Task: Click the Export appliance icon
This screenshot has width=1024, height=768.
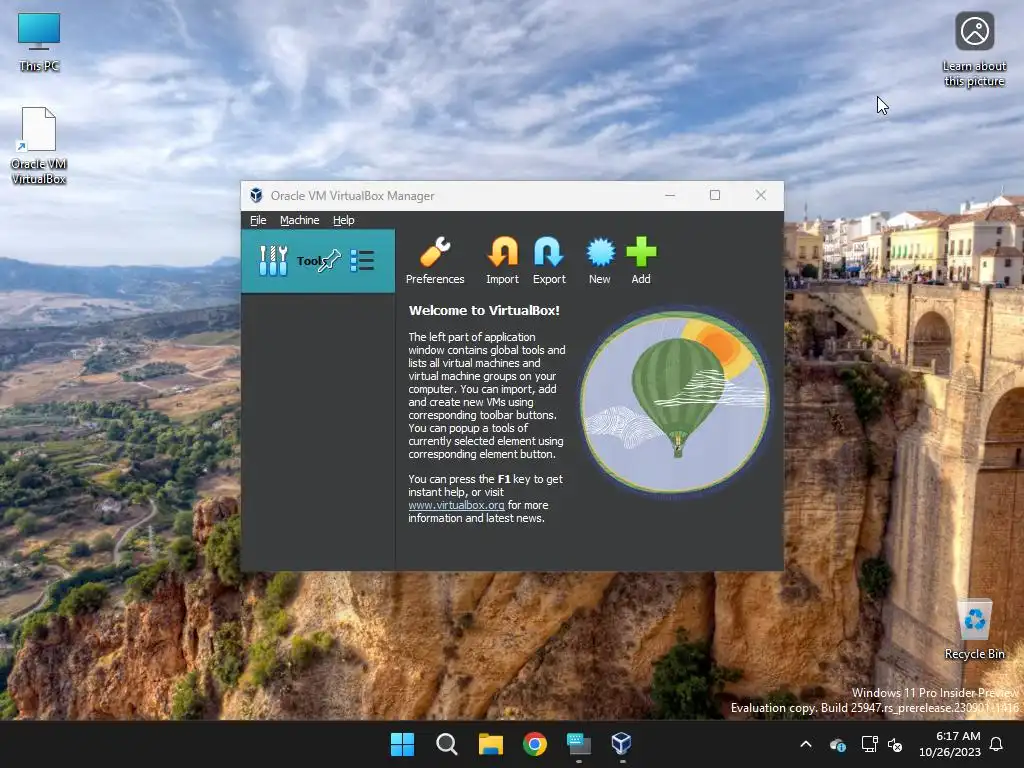Action: point(549,261)
